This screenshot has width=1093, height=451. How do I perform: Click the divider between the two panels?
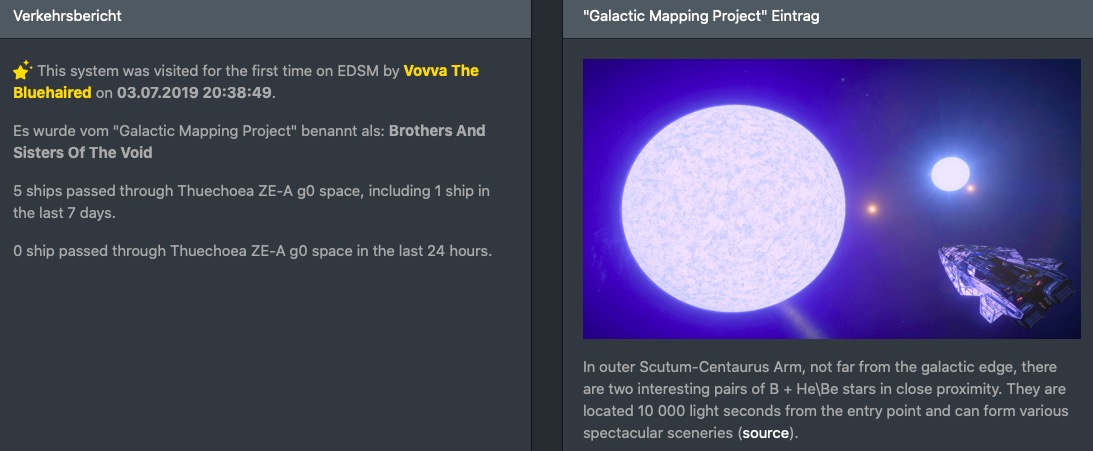pyautogui.click(x=546, y=225)
